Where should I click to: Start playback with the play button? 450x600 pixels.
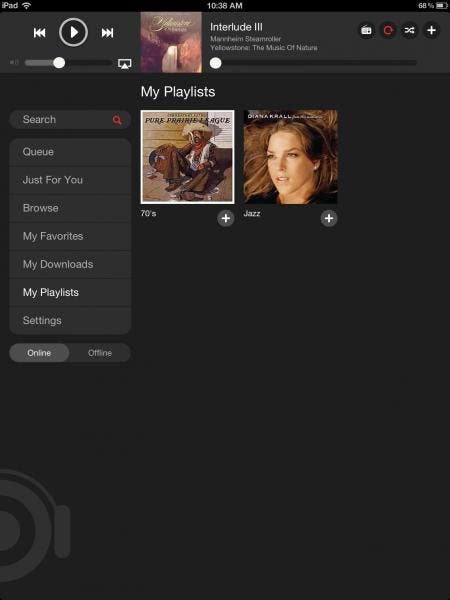[73, 32]
